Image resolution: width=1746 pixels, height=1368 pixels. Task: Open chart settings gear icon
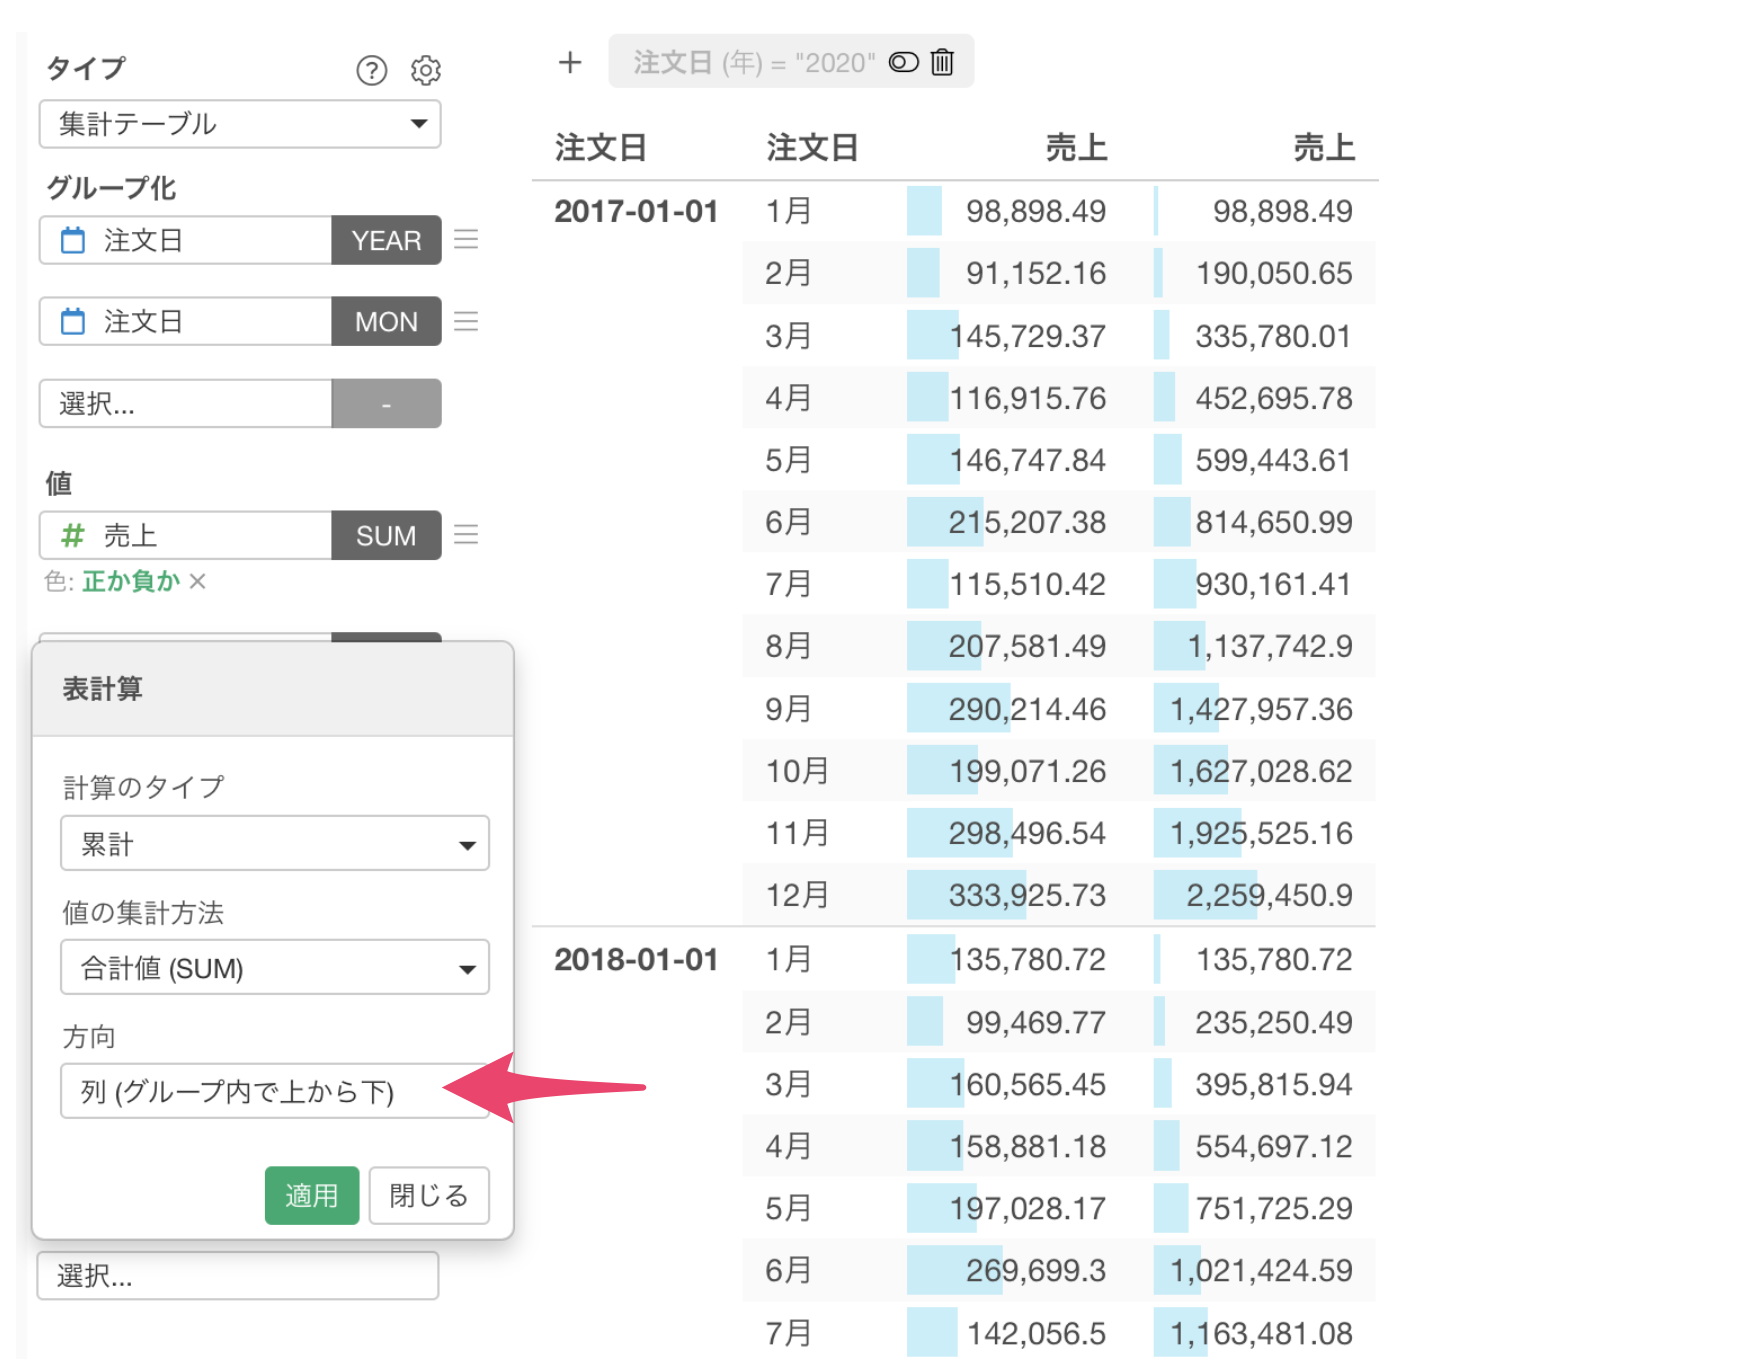pos(426,70)
